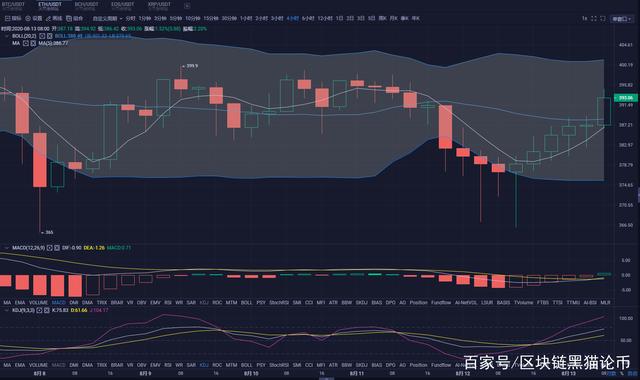Click highlighted MACD in upper indicator list
Screen dimensions: 640x380
pos(59,302)
